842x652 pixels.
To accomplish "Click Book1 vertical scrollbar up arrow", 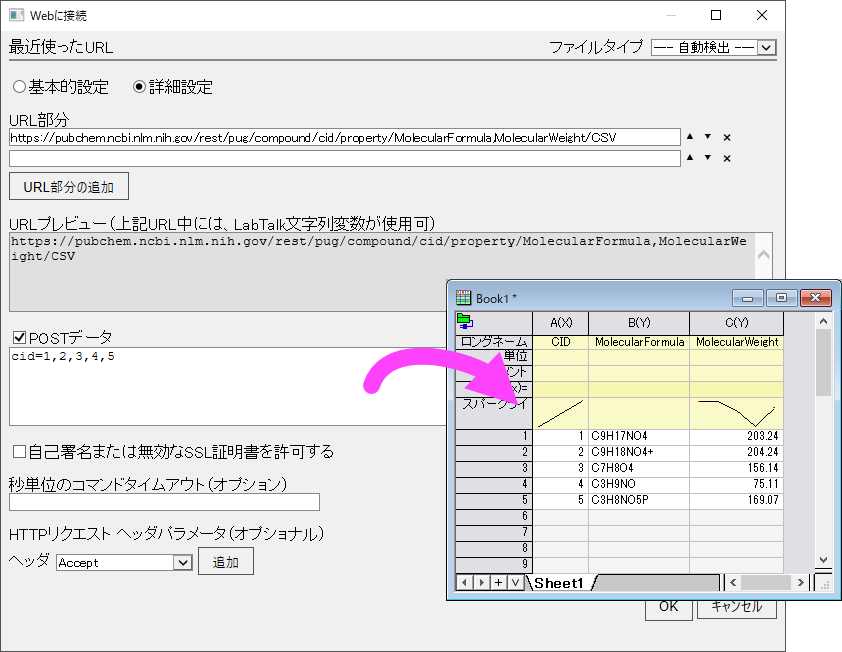I will pos(824,321).
